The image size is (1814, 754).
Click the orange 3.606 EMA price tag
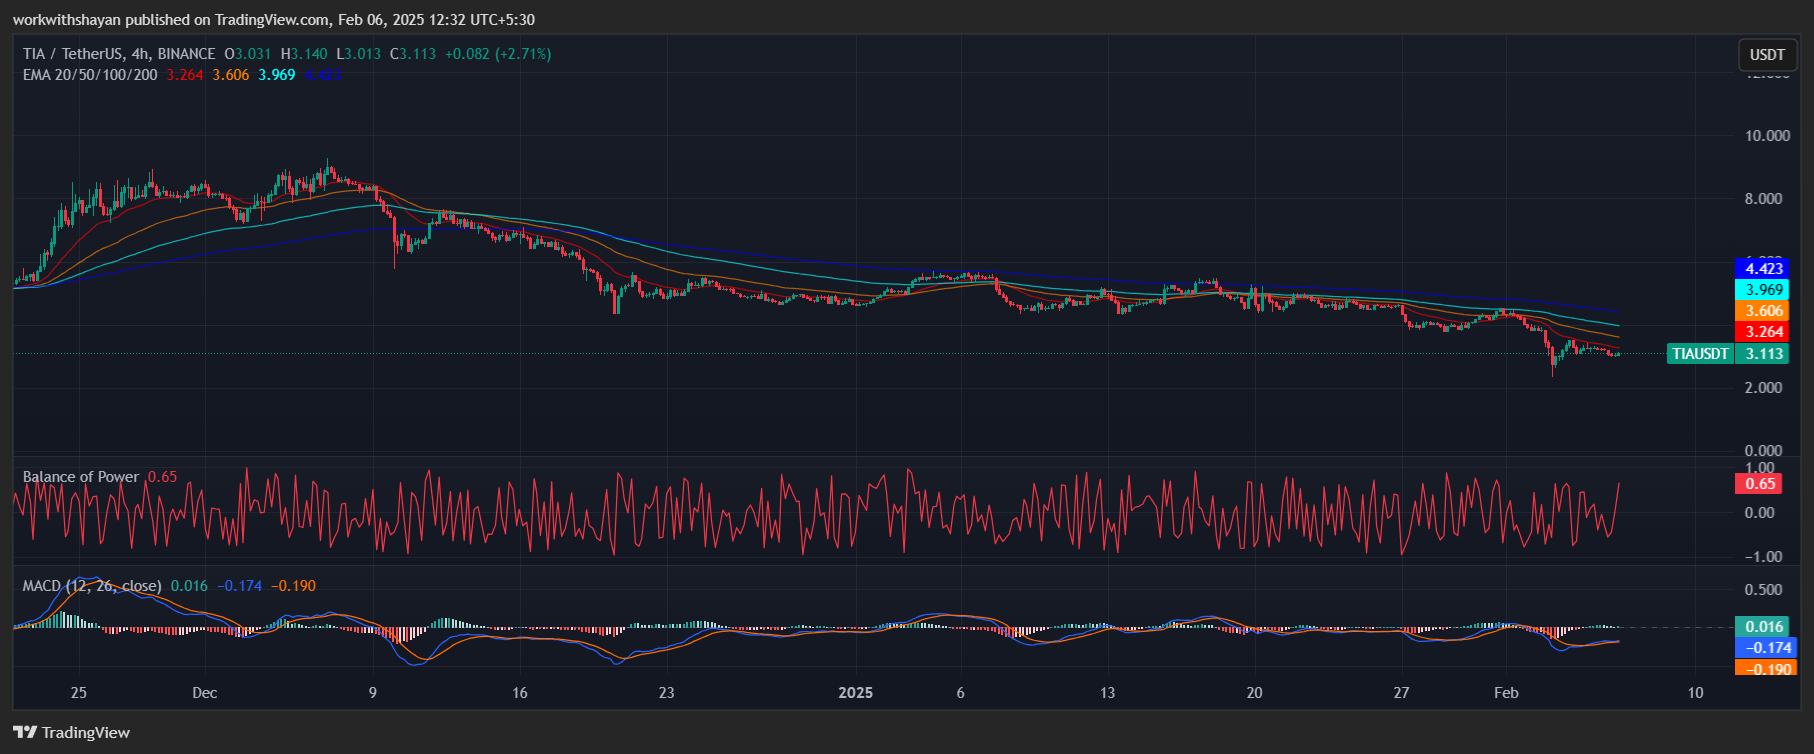(x=1764, y=311)
